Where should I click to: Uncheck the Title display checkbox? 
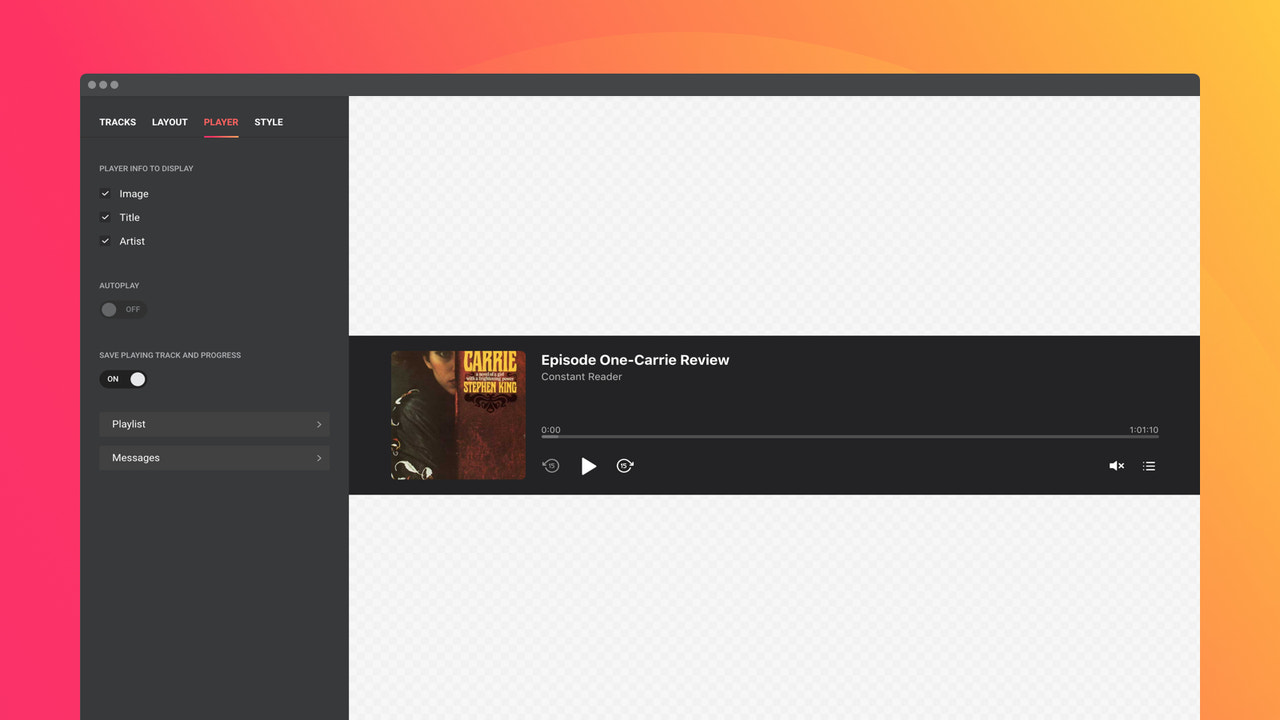105,217
